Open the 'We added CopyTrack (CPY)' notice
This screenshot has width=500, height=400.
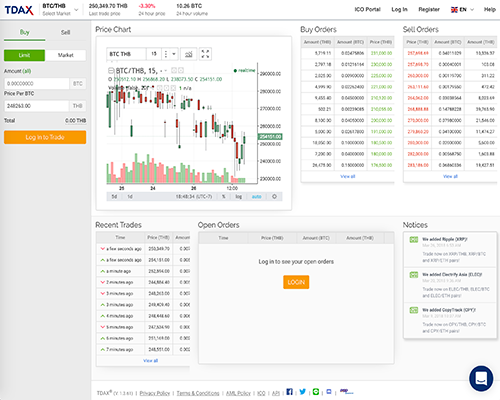click(x=450, y=320)
